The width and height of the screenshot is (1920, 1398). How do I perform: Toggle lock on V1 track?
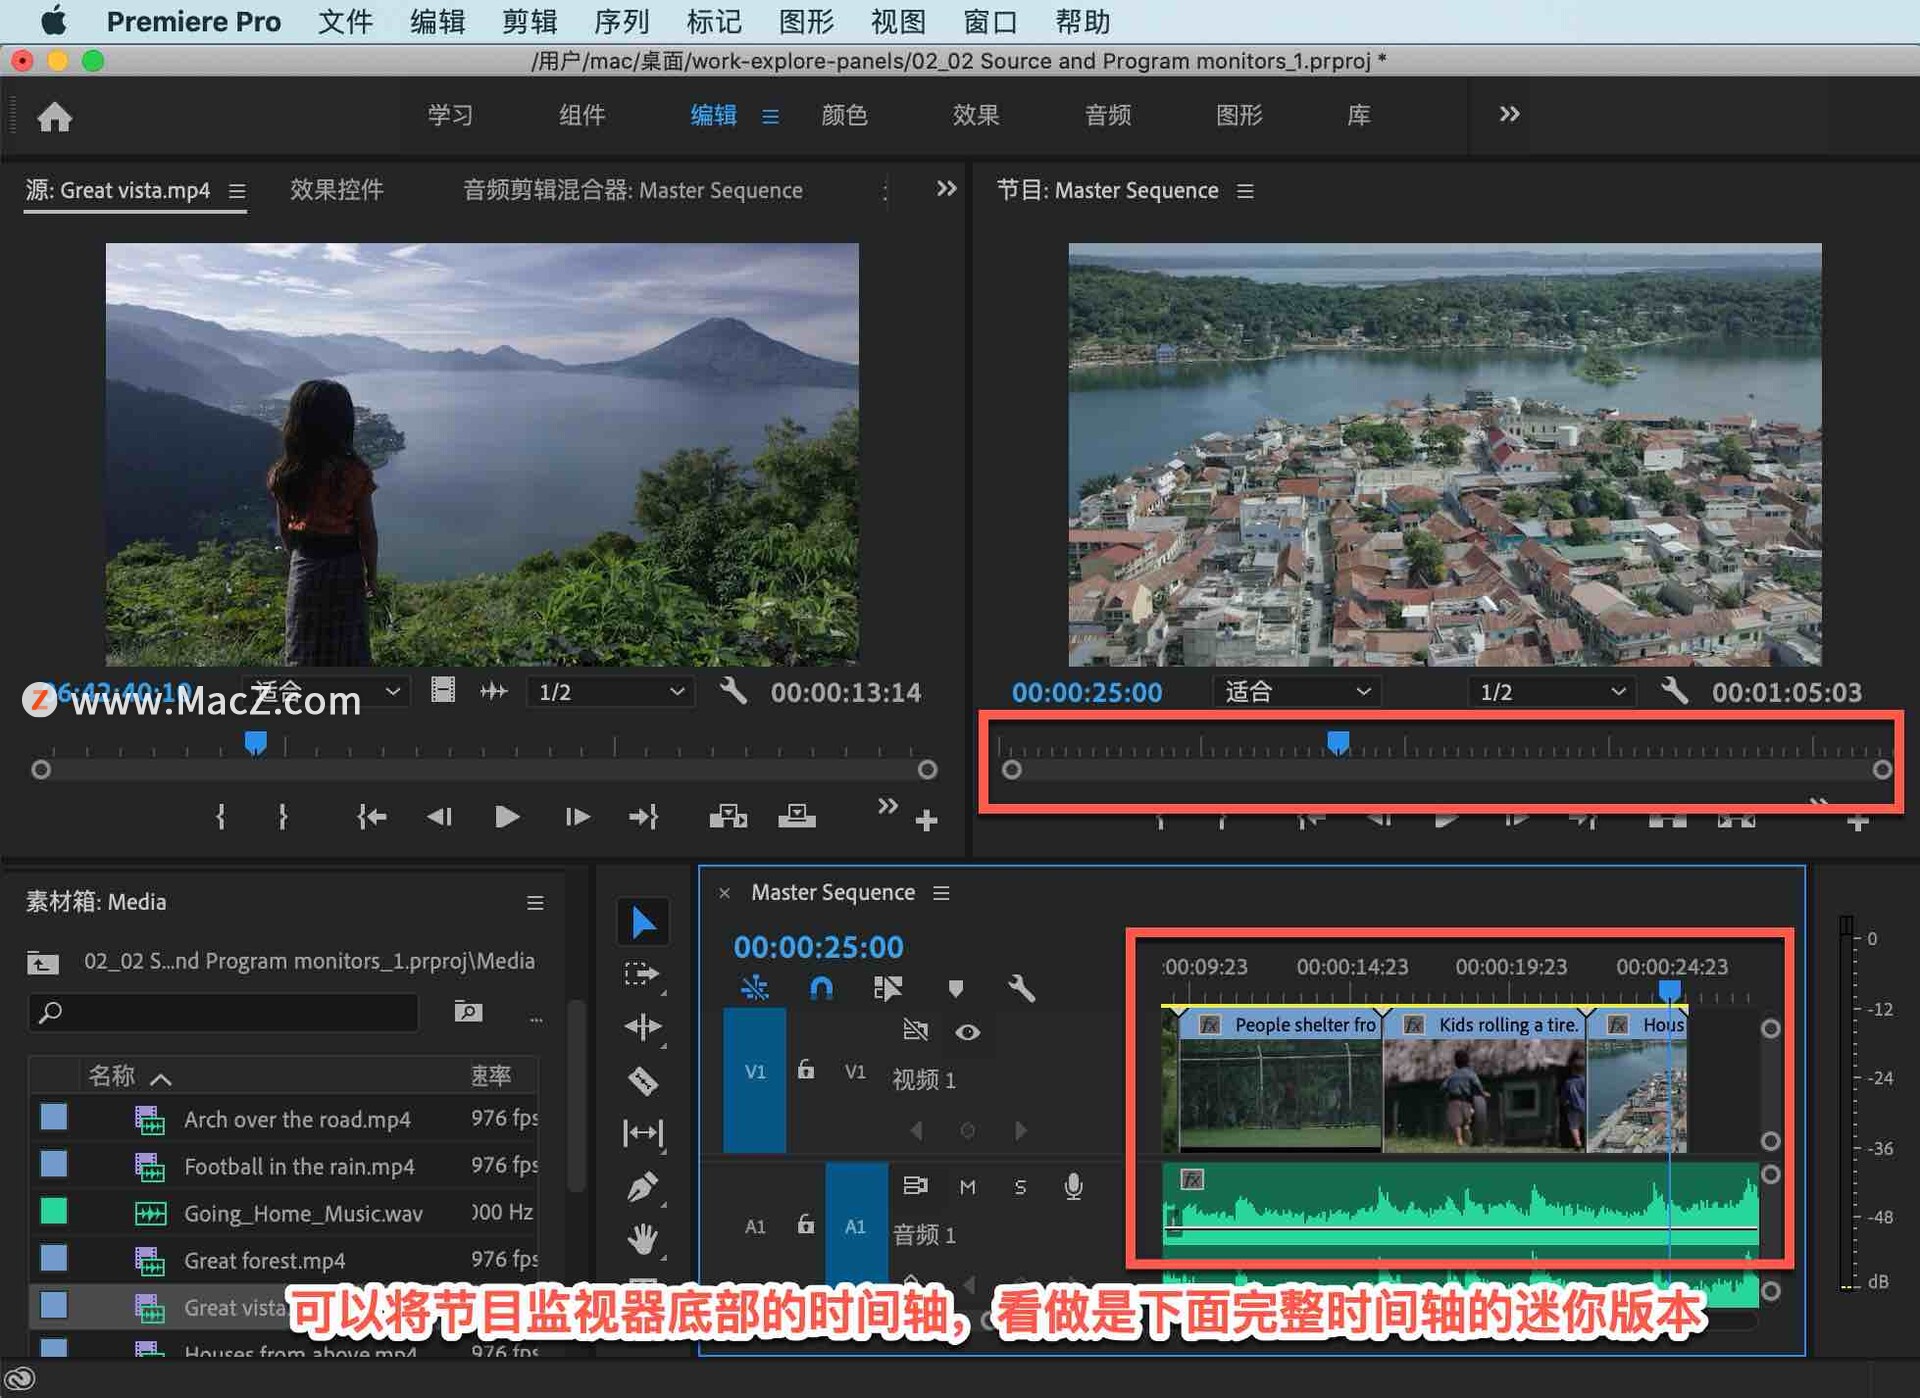pyautogui.click(x=806, y=1071)
